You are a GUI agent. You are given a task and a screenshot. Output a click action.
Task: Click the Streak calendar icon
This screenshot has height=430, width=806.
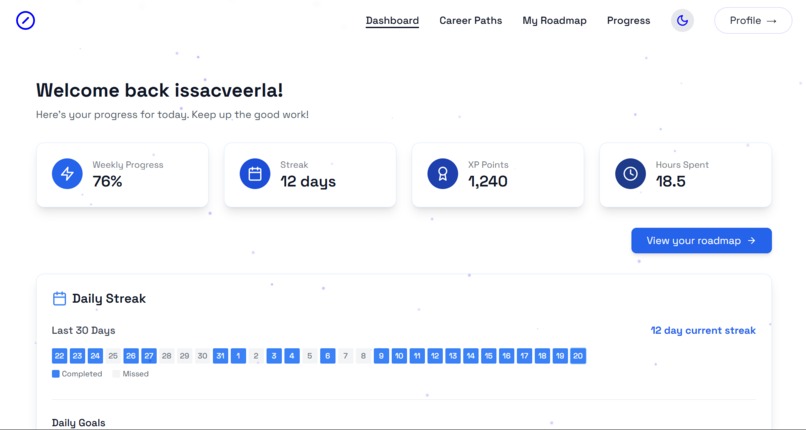(x=255, y=174)
